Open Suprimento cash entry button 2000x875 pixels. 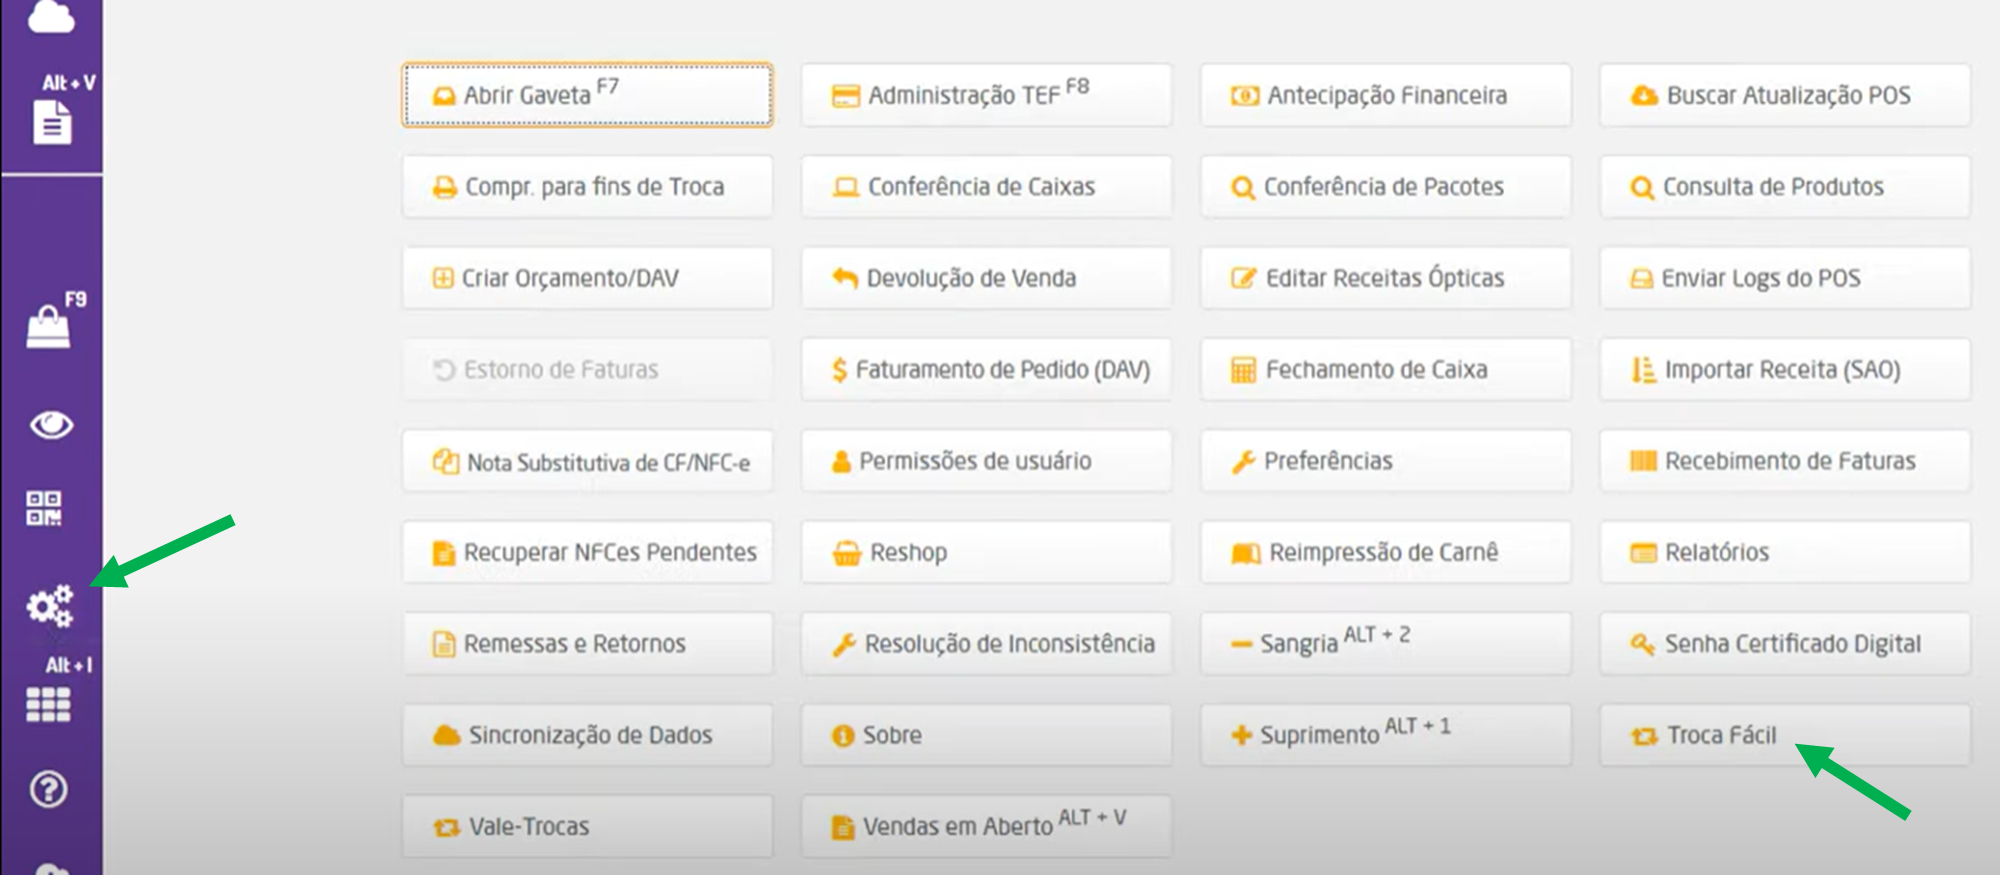pos(1385,735)
